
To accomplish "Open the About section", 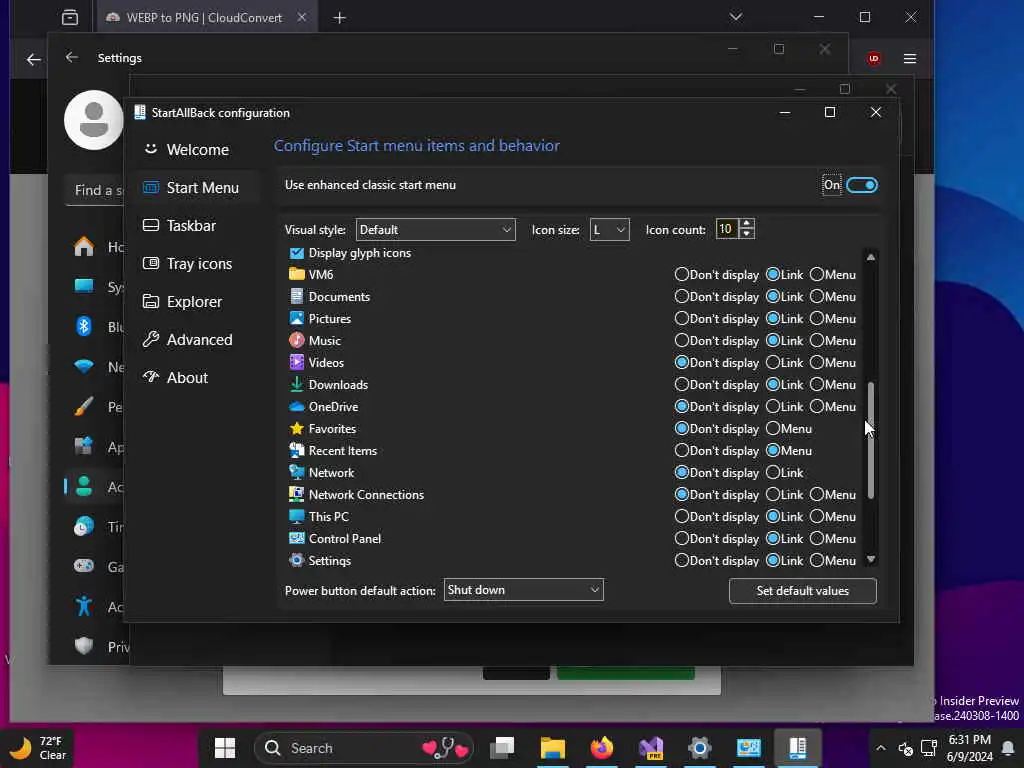I will (x=175, y=377).
